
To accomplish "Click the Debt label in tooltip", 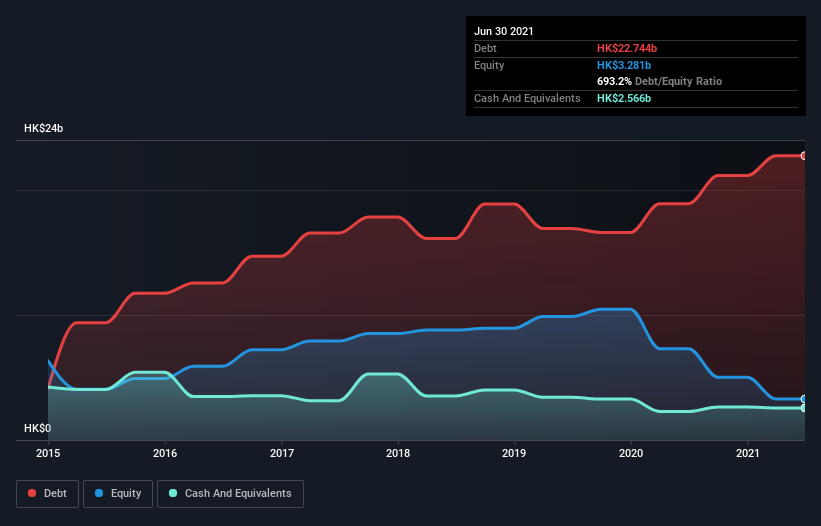I will click(485, 48).
